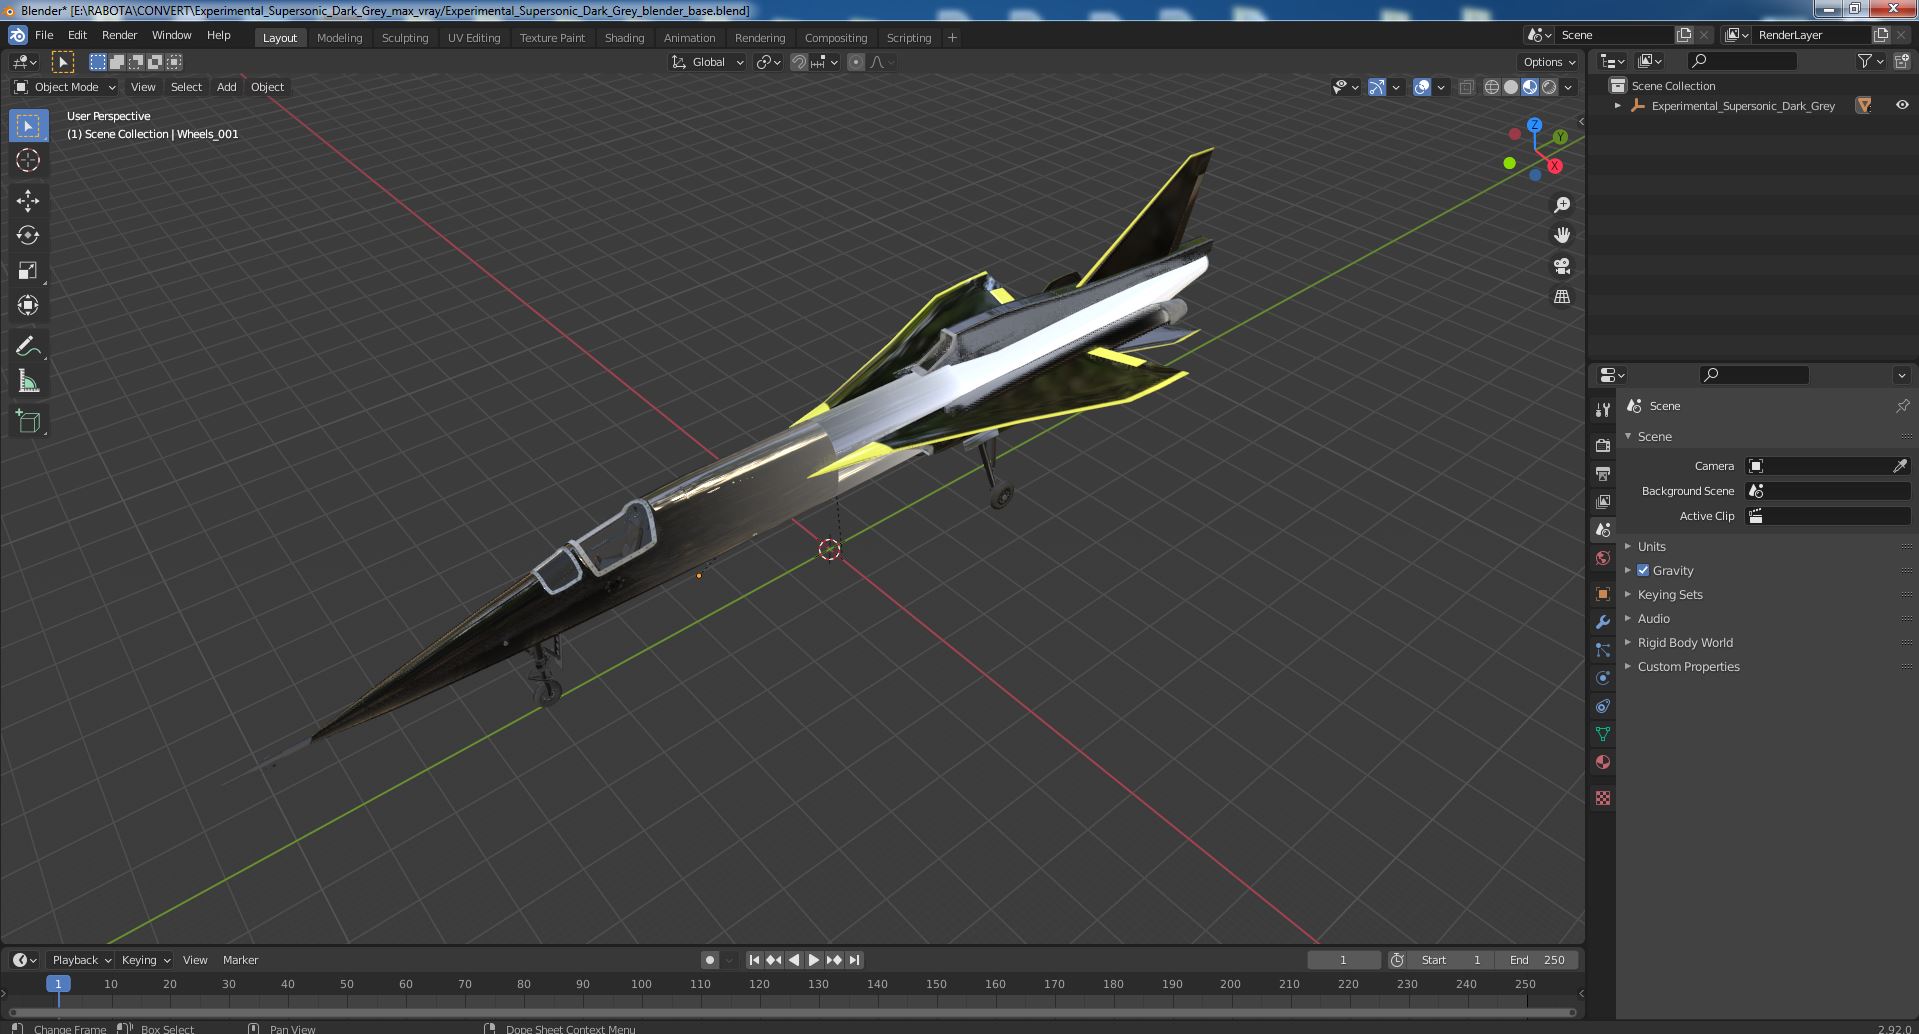Viewport: 1919px width, 1034px height.
Task: Open the Material properties tab
Action: pos(1603,762)
